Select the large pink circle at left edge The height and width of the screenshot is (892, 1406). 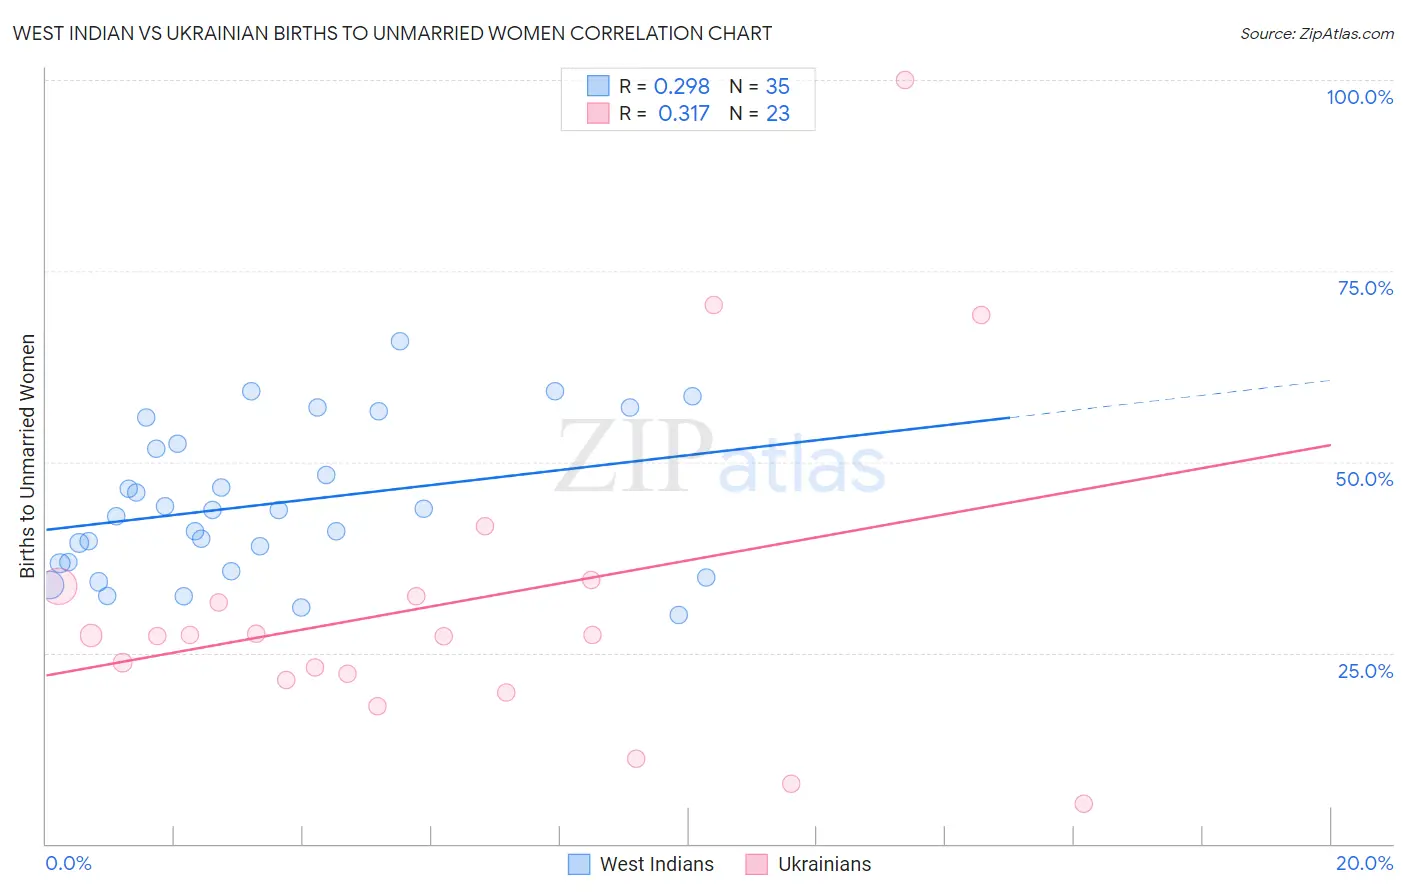point(58,586)
